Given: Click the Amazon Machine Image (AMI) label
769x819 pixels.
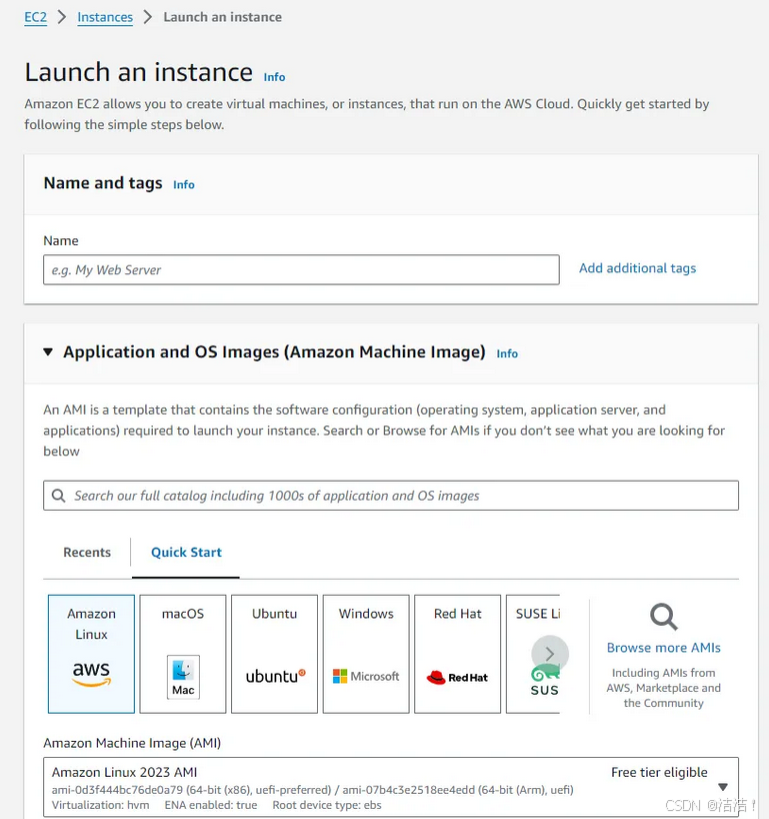Looking at the screenshot, I should [132, 743].
